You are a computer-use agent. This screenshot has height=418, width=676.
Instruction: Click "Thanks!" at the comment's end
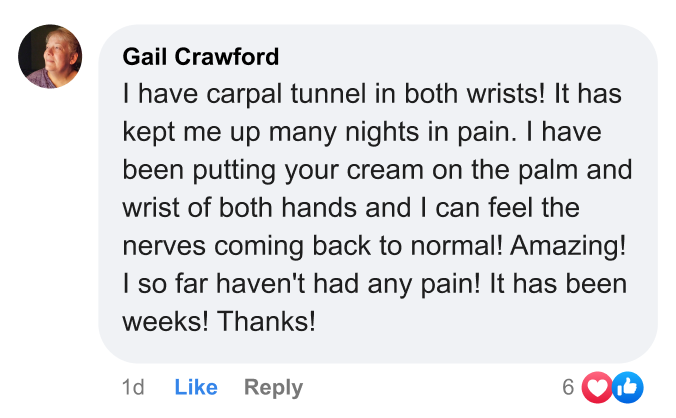click(266, 321)
